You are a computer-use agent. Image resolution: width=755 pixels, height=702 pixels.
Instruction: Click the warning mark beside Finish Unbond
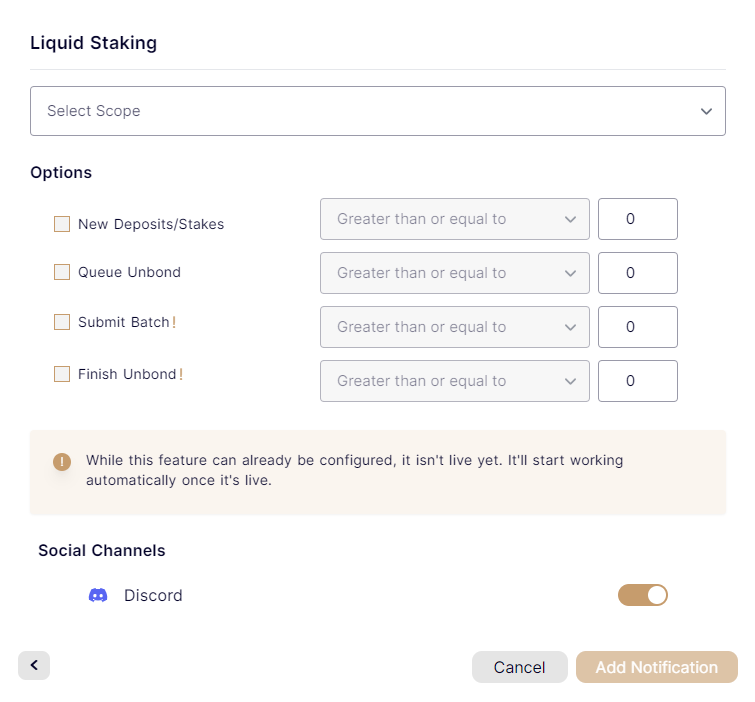point(181,374)
